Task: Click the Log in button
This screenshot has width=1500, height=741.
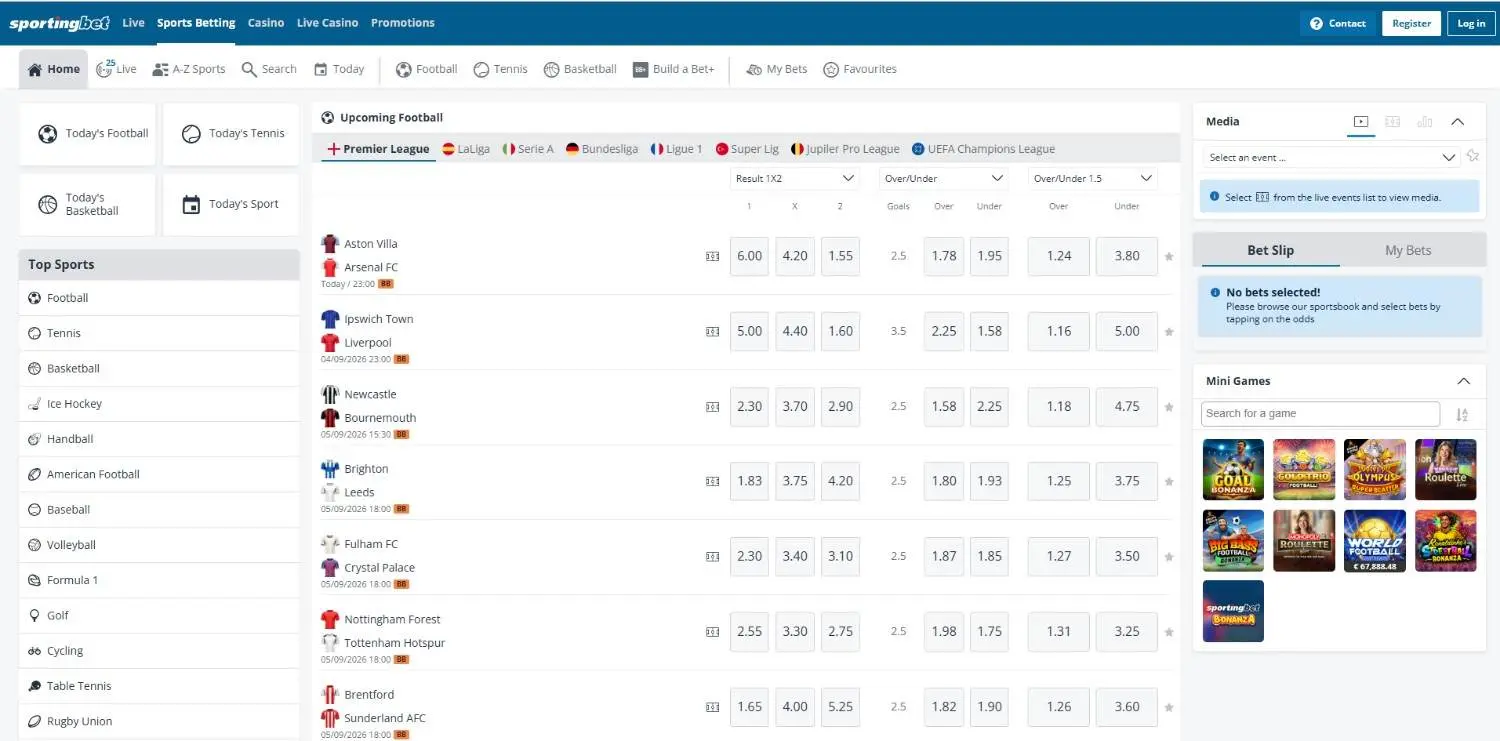Action: tap(1471, 23)
